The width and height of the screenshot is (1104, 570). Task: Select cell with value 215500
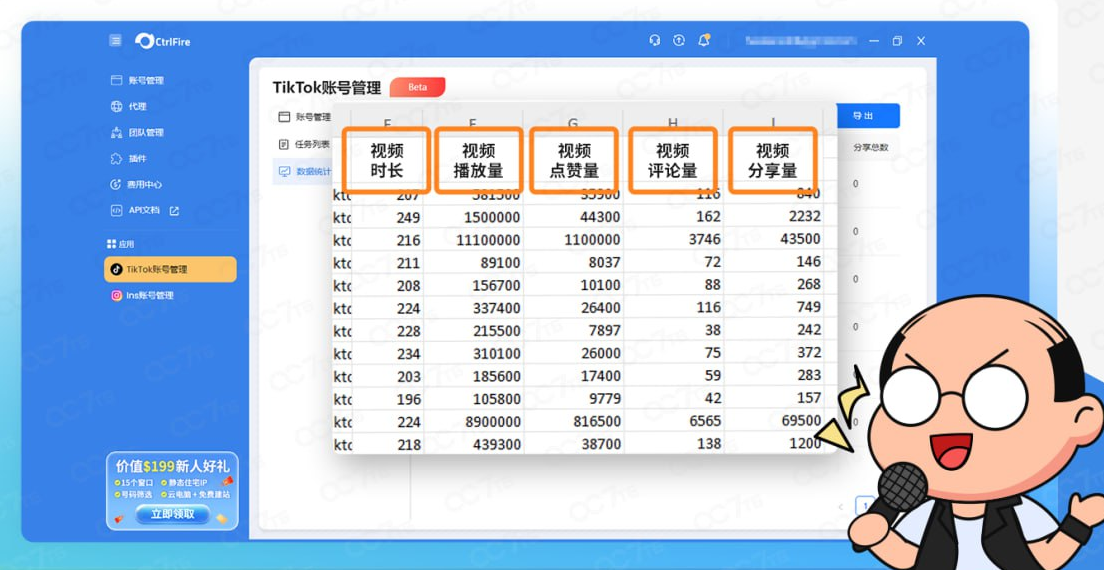[x=473, y=331]
